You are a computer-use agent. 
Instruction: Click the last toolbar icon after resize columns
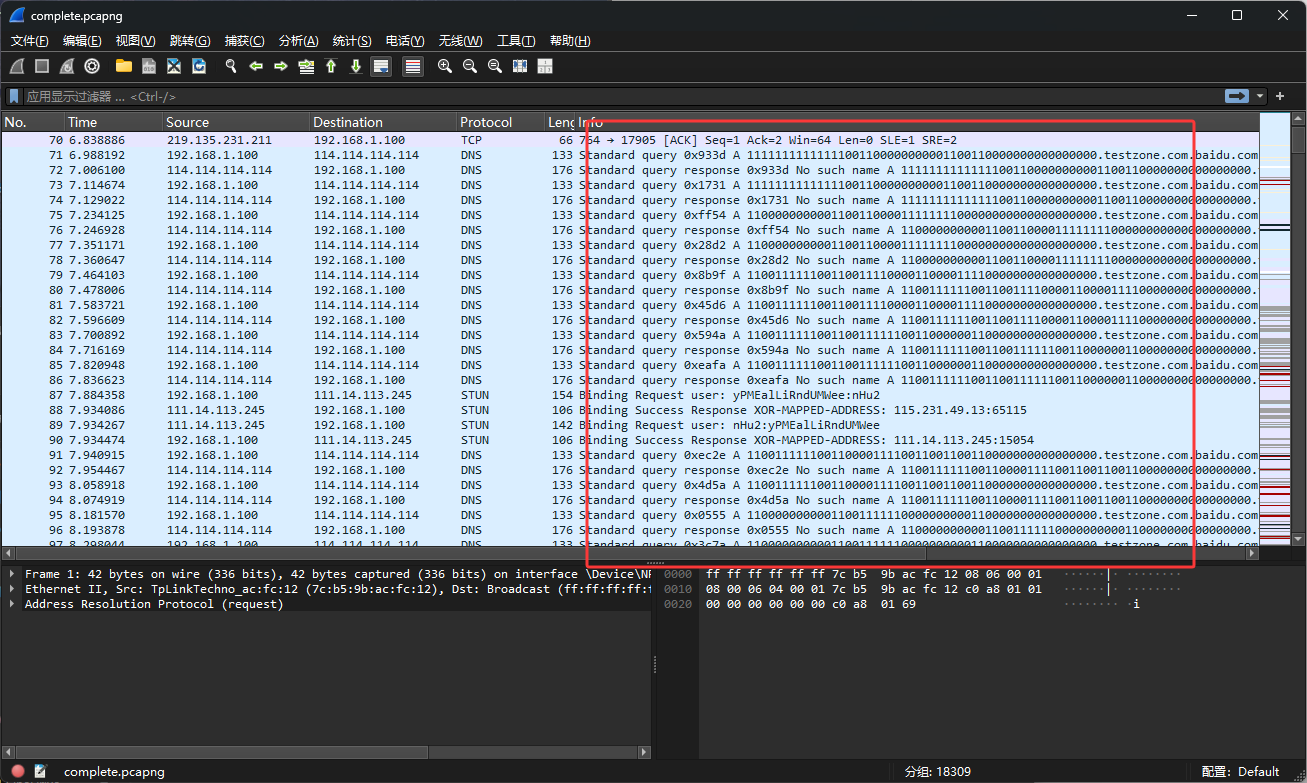545,66
